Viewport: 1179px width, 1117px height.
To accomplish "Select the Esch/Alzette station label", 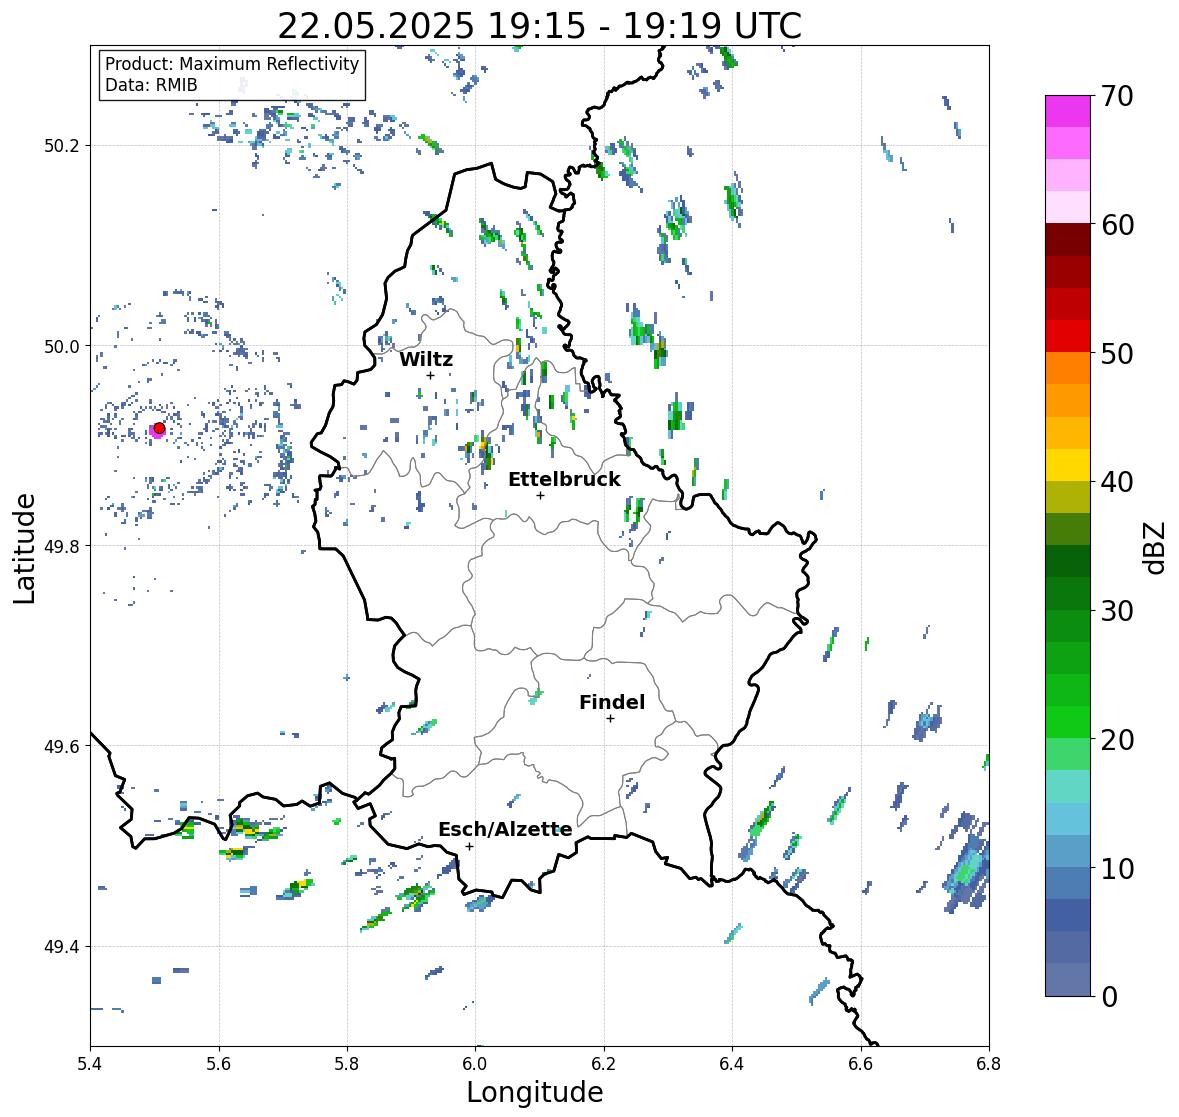I will pos(505,829).
